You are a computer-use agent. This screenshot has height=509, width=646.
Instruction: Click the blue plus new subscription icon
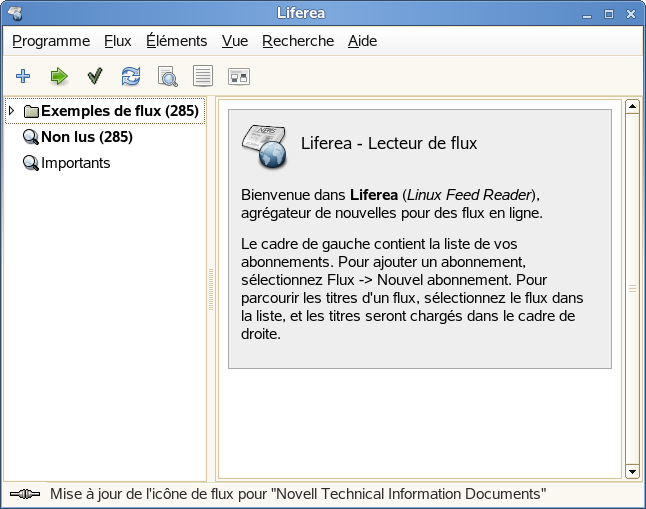click(24, 76)
